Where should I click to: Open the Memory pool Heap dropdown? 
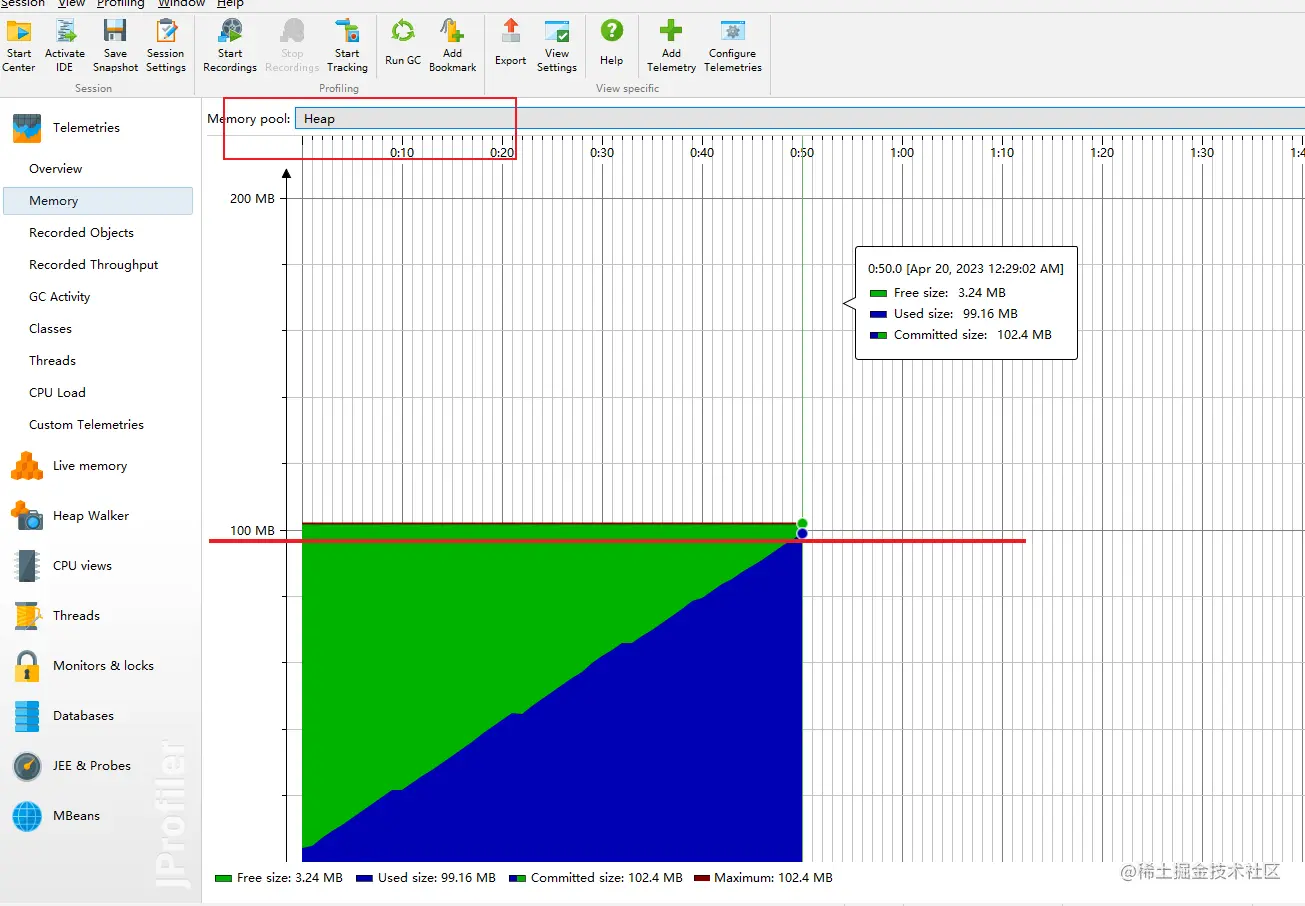(799, 119)
